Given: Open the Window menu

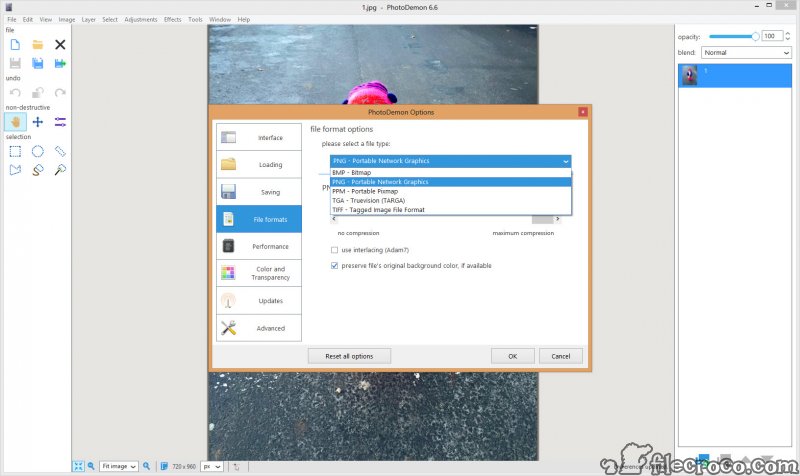Looking at the screenshot, I should (220, 19).
